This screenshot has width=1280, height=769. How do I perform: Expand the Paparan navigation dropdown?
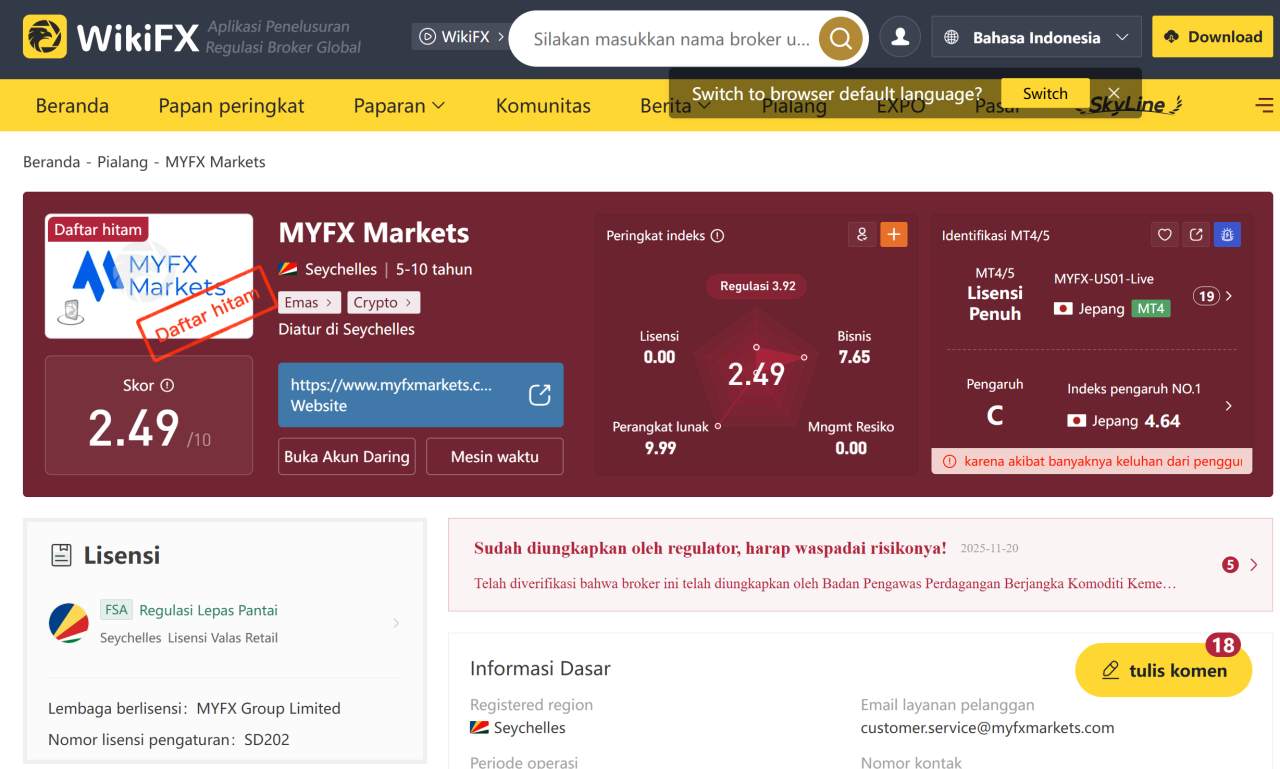tap(399, 105)
